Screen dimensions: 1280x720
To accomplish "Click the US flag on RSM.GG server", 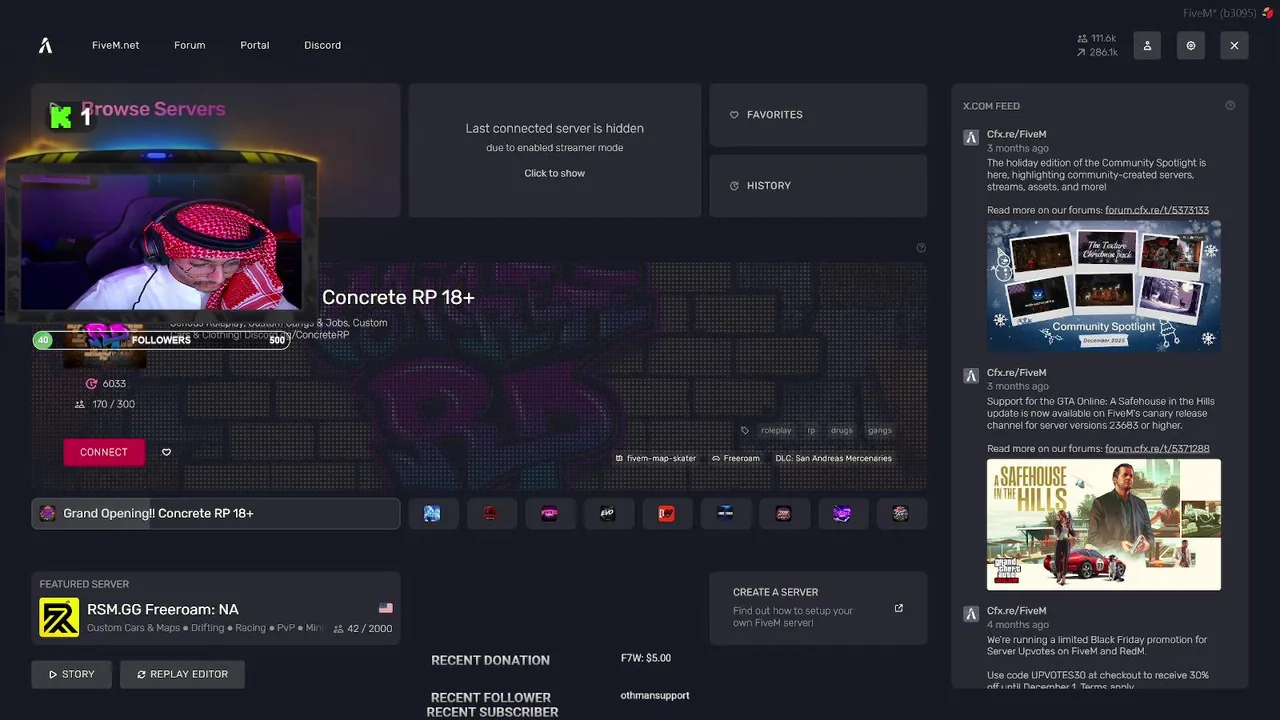I will point(386,608).
